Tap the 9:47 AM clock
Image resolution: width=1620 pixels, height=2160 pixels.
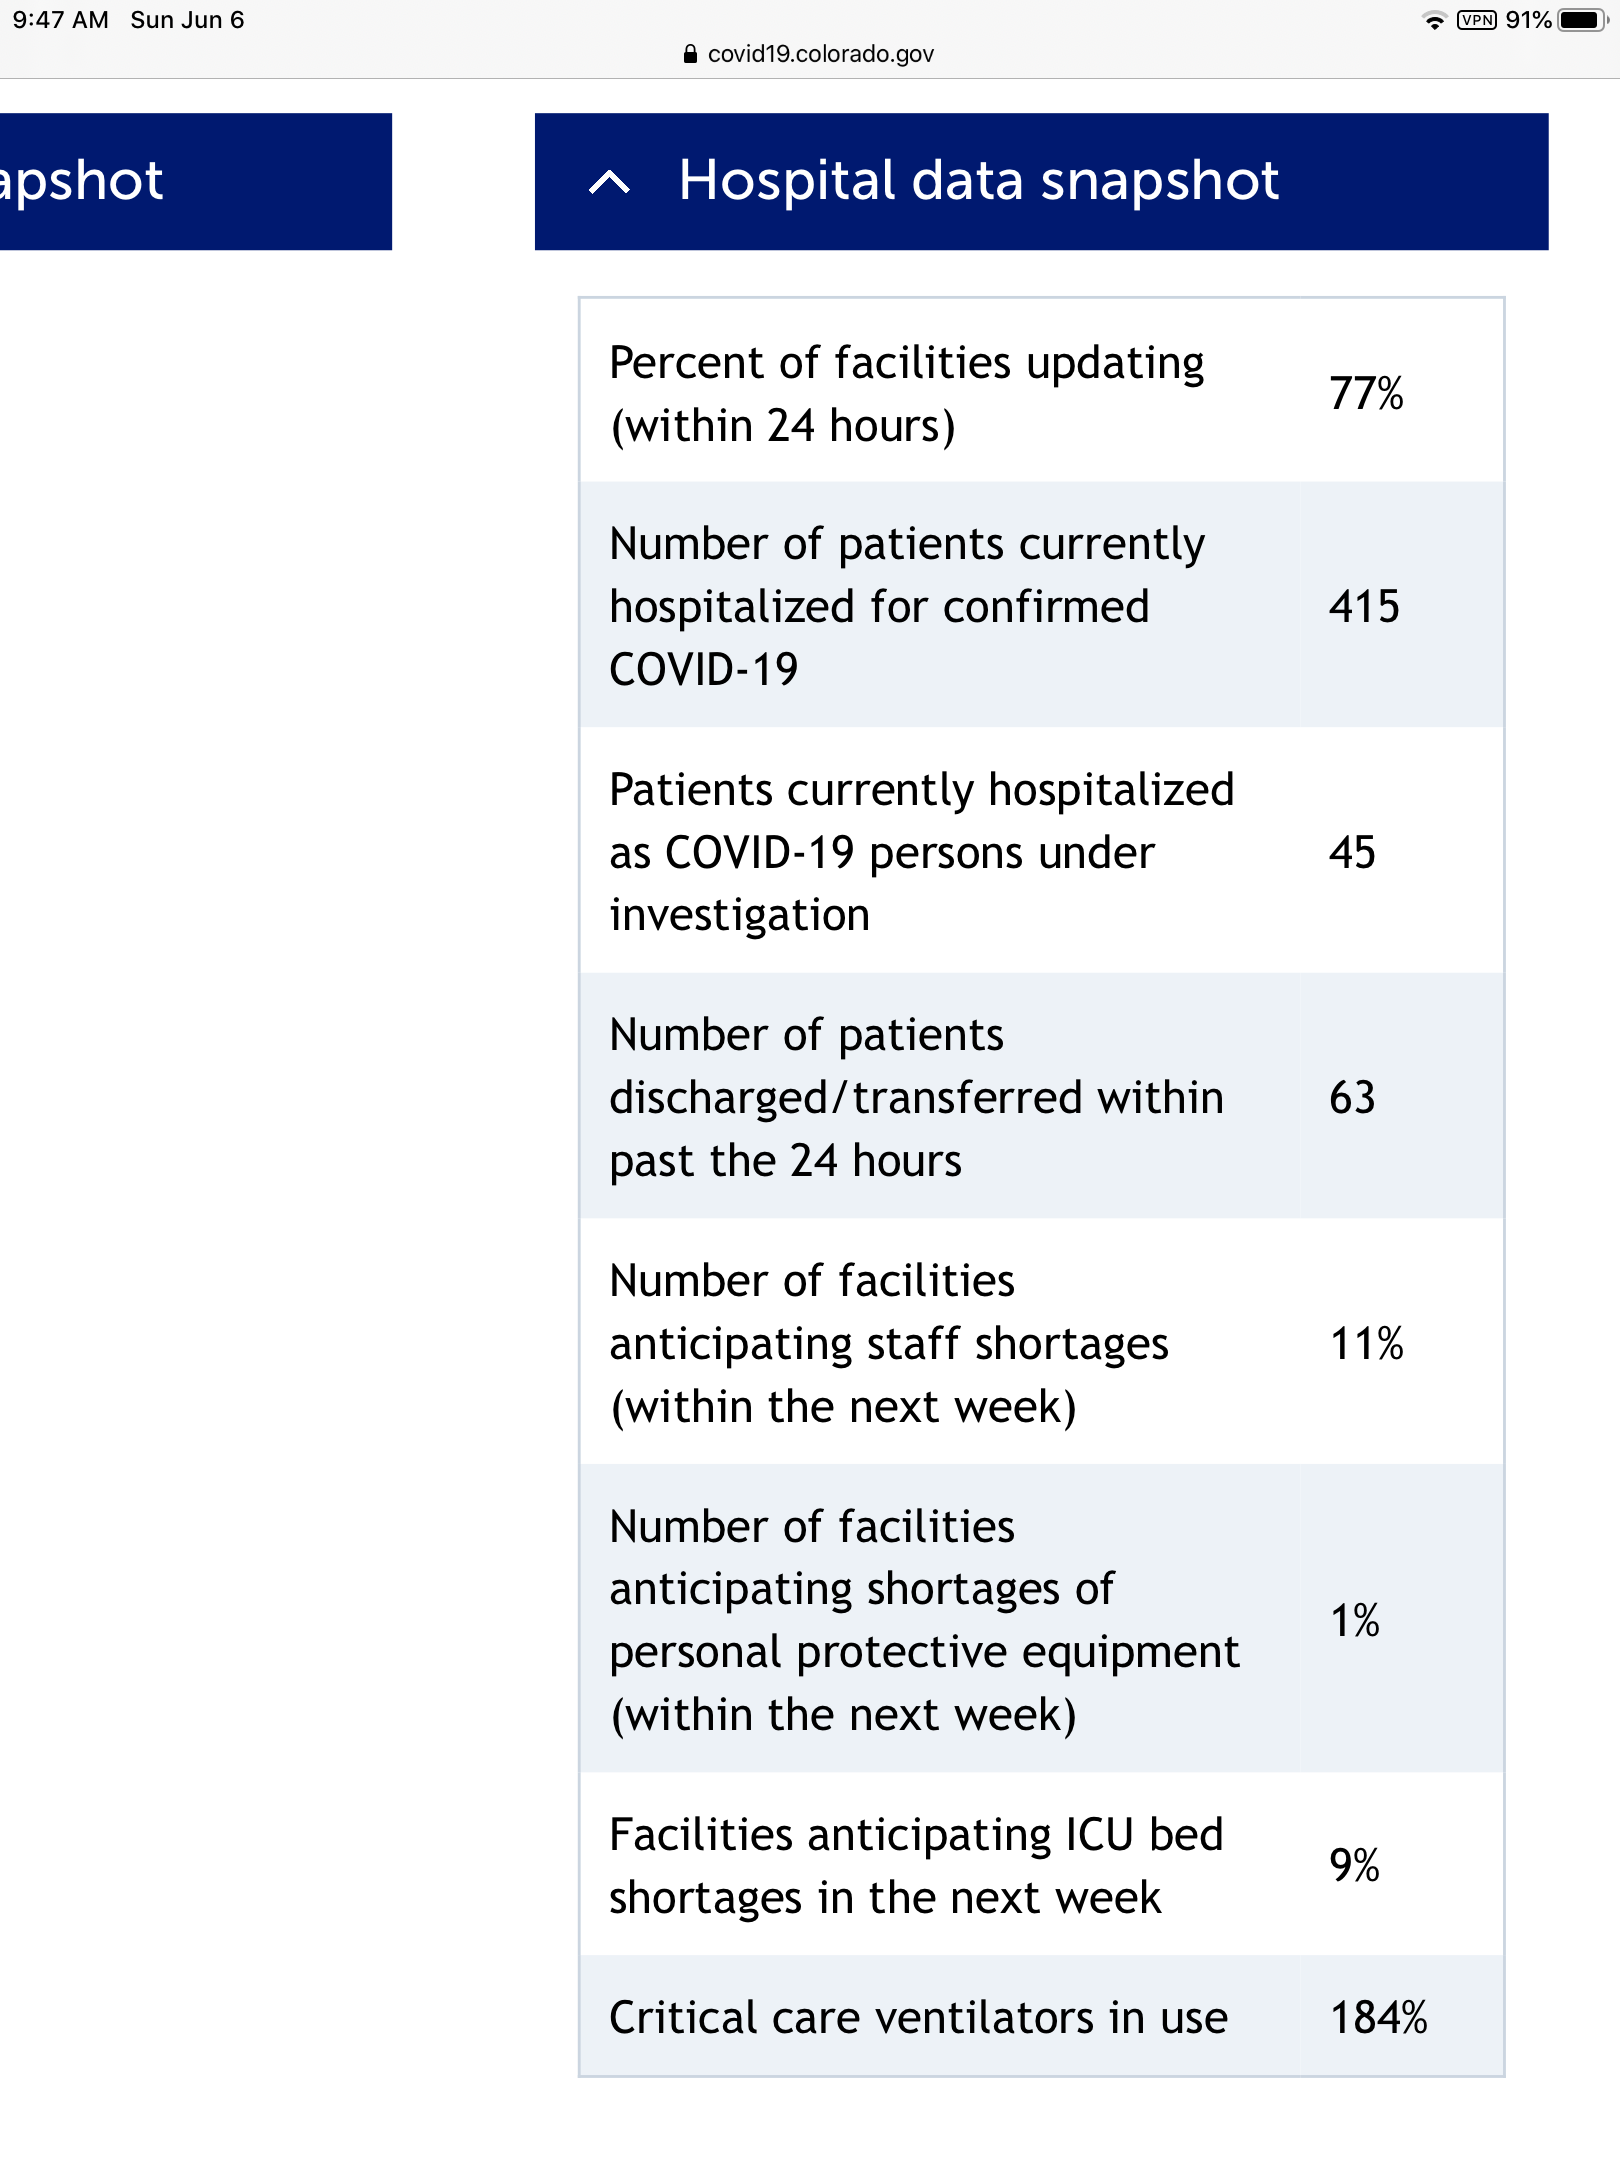[60, 20]
